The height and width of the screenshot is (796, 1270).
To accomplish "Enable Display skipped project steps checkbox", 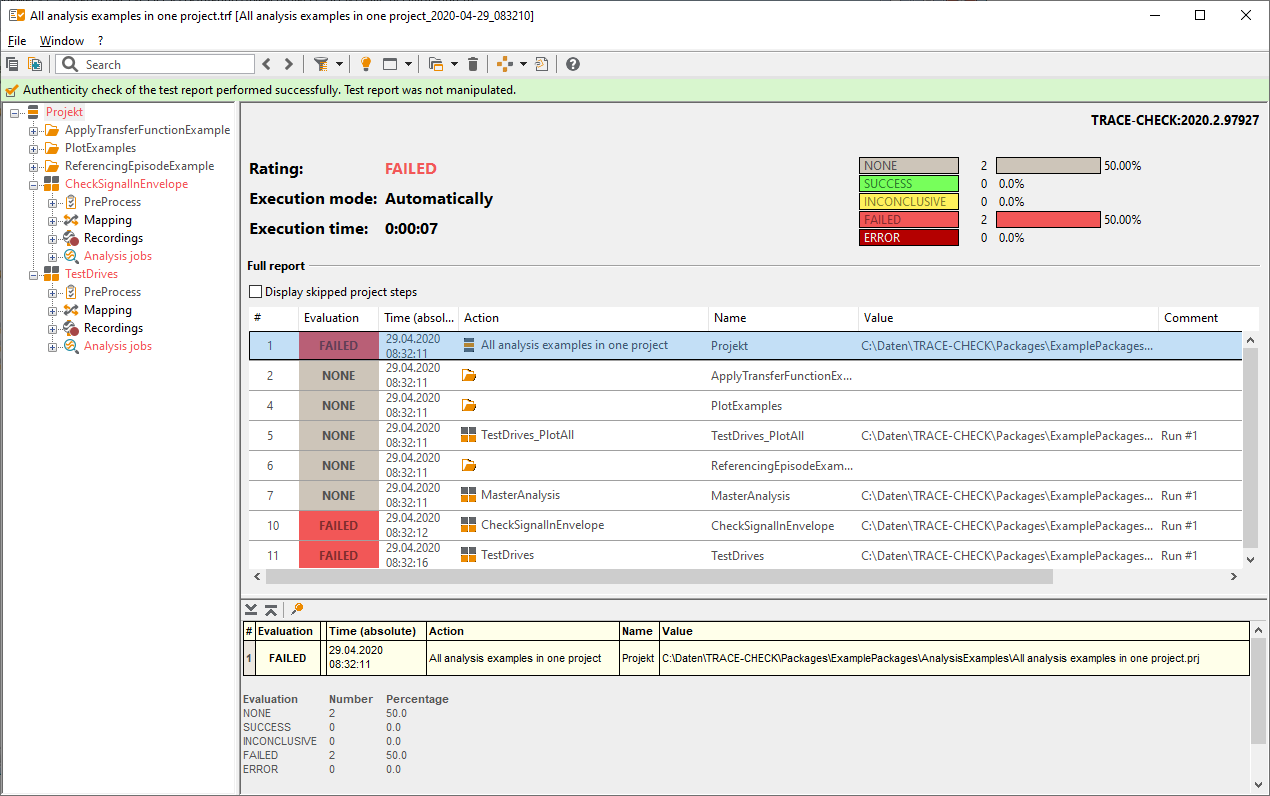I will [255, 292].
